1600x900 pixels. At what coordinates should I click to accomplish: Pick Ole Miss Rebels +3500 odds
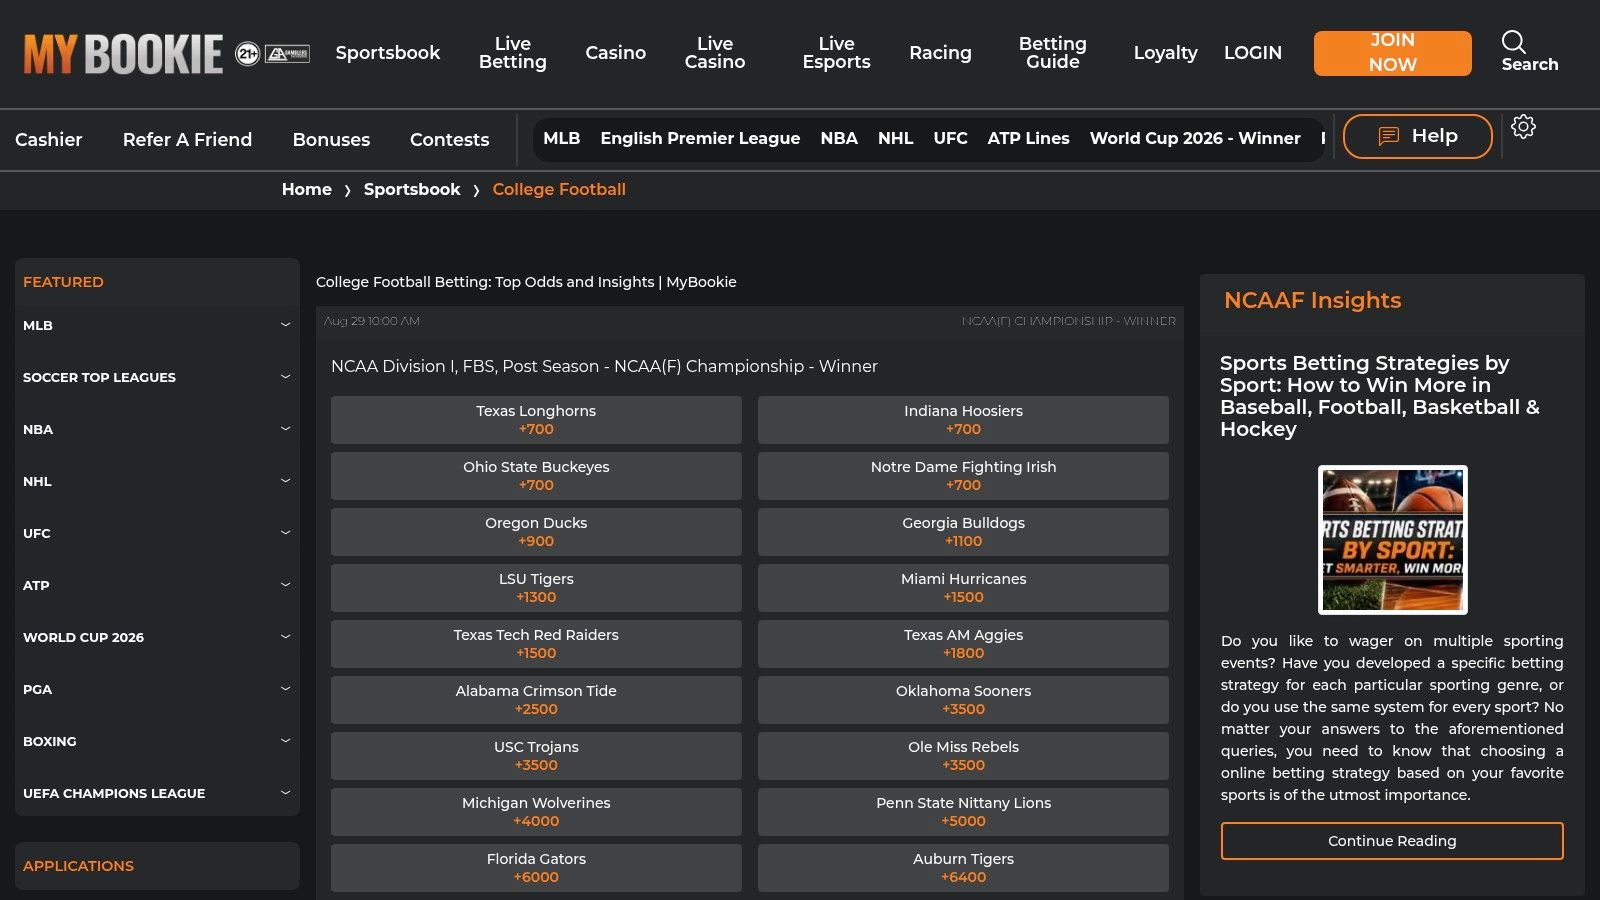coord(963,756)
